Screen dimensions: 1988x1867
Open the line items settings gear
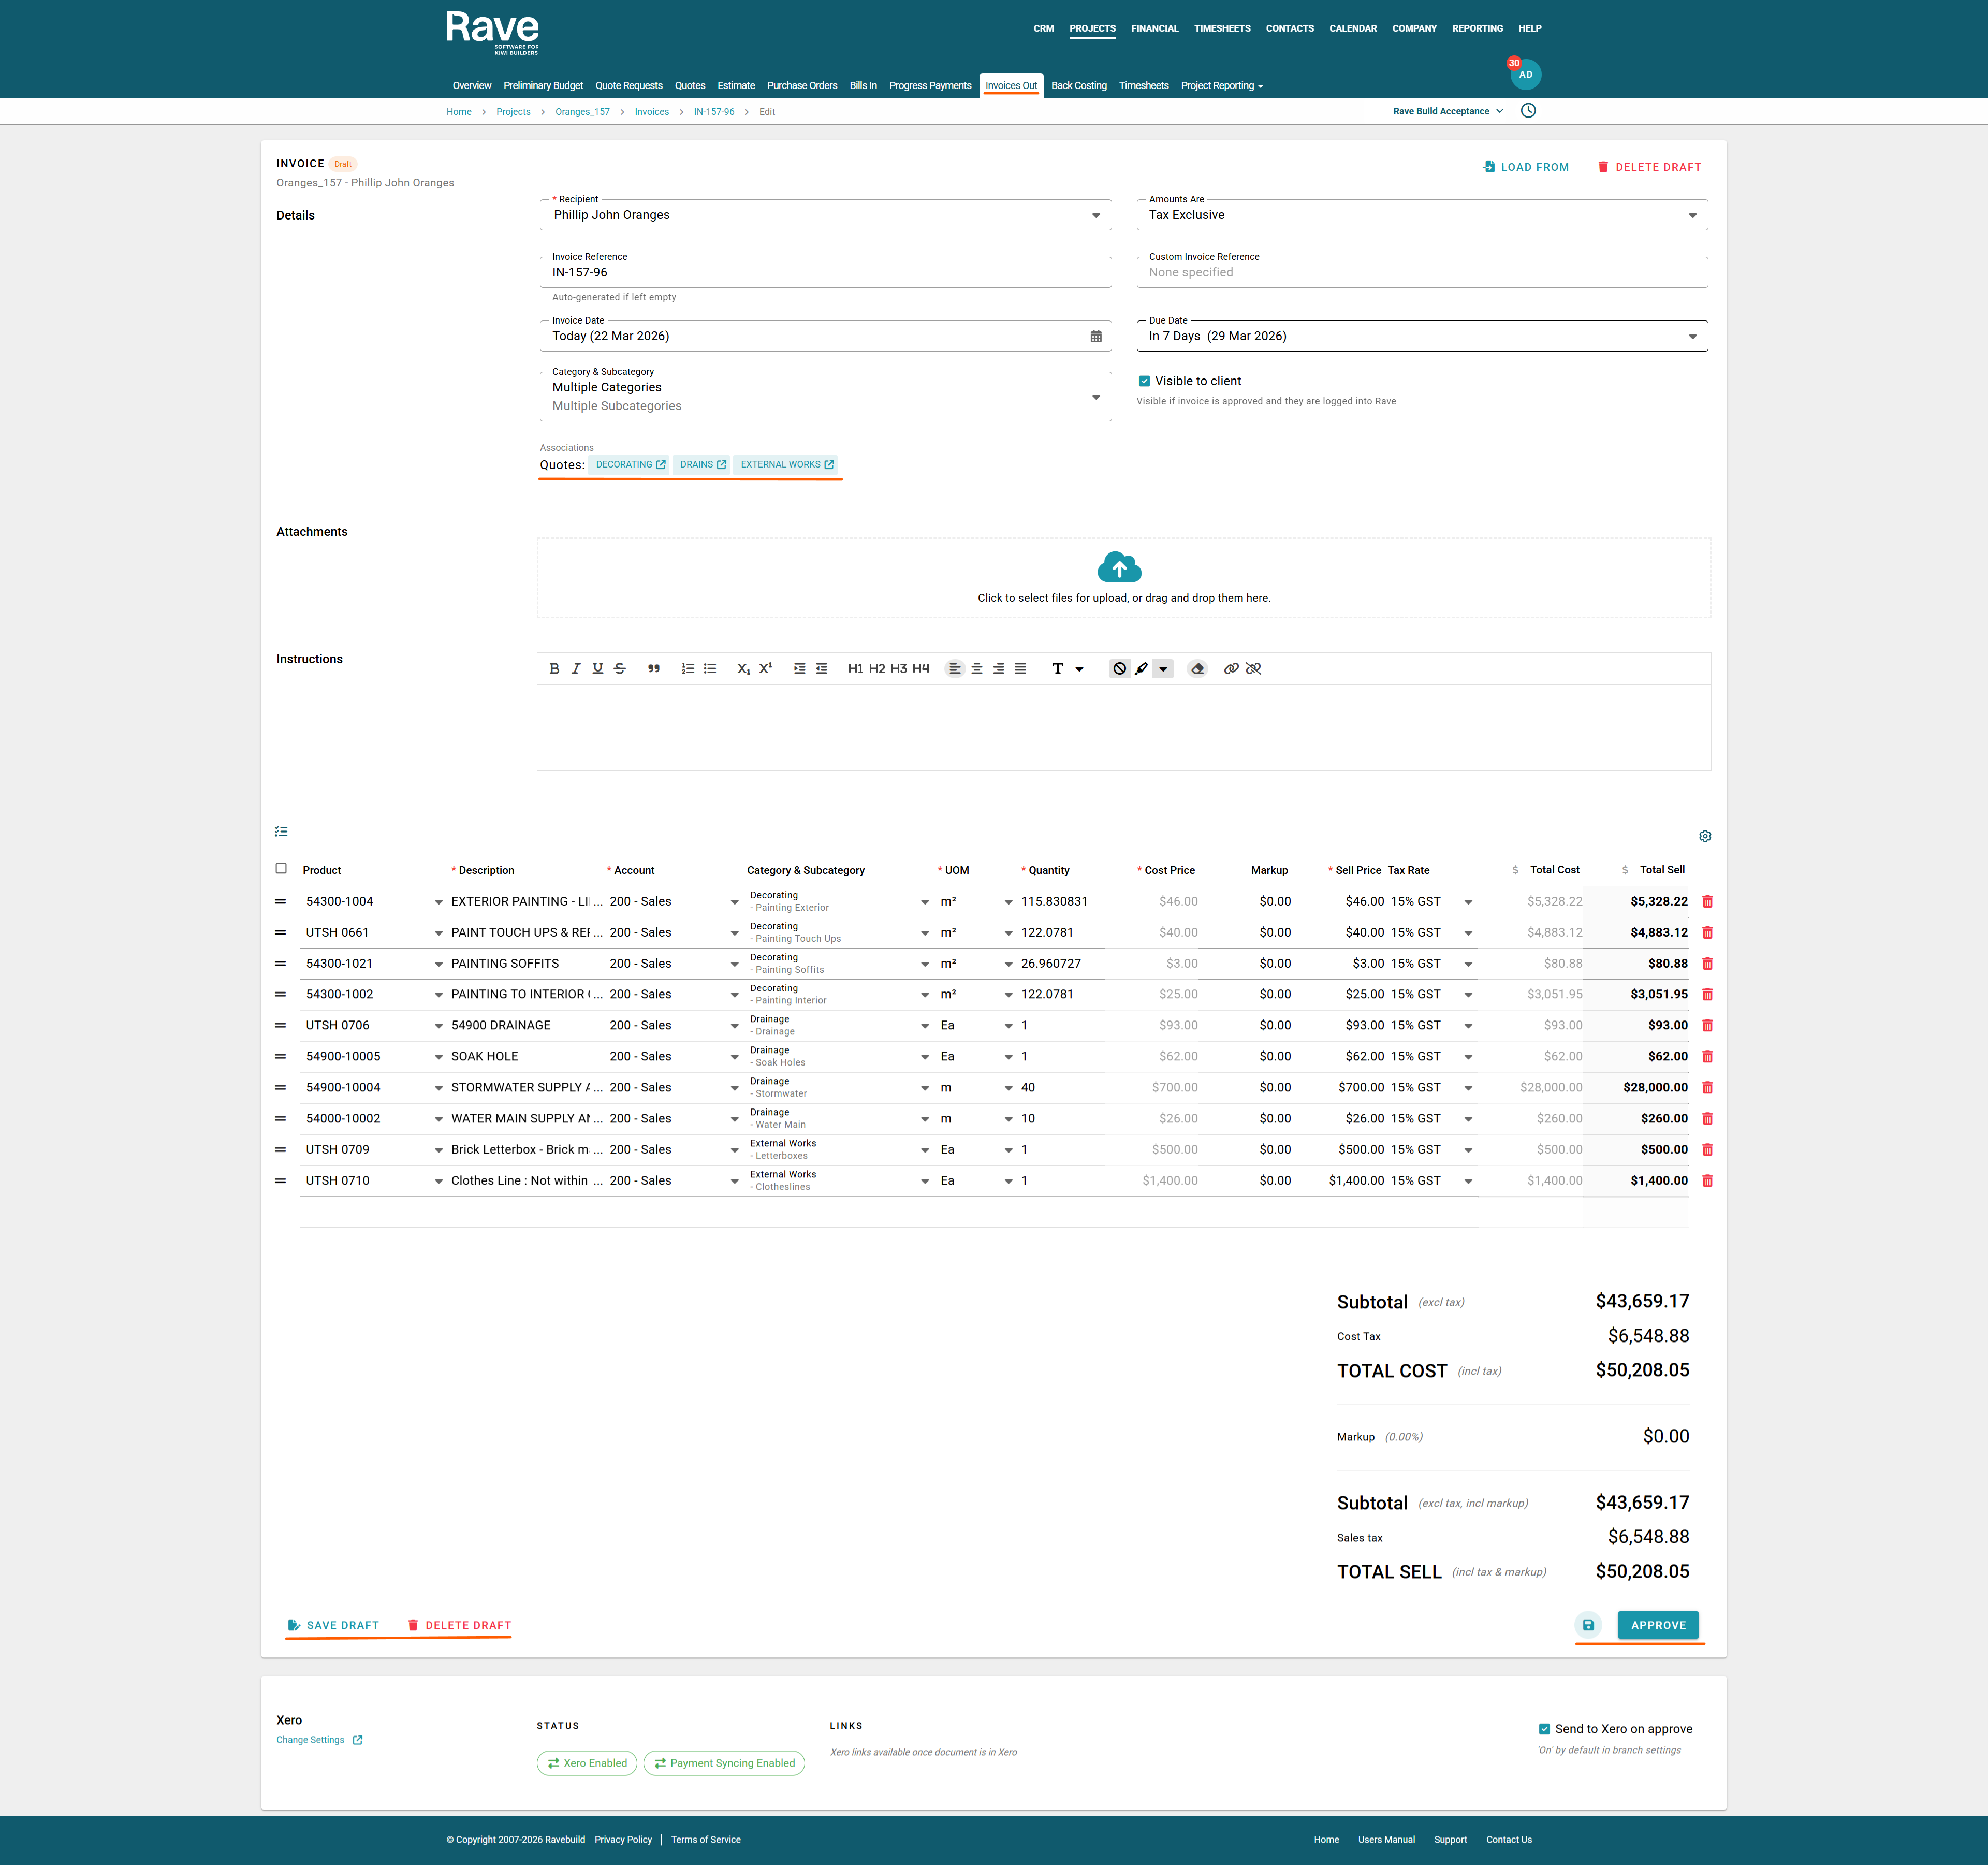(x=1705, y=836)
